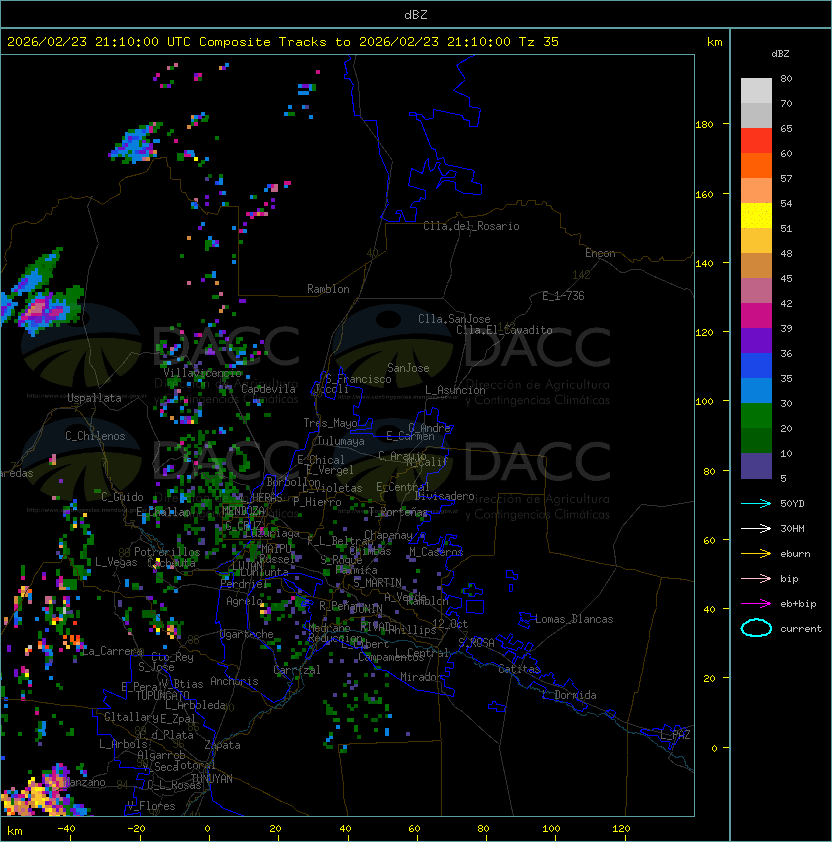Click the Potrerillos place label
The image size is (832, 842).
[x=167, y=552]
